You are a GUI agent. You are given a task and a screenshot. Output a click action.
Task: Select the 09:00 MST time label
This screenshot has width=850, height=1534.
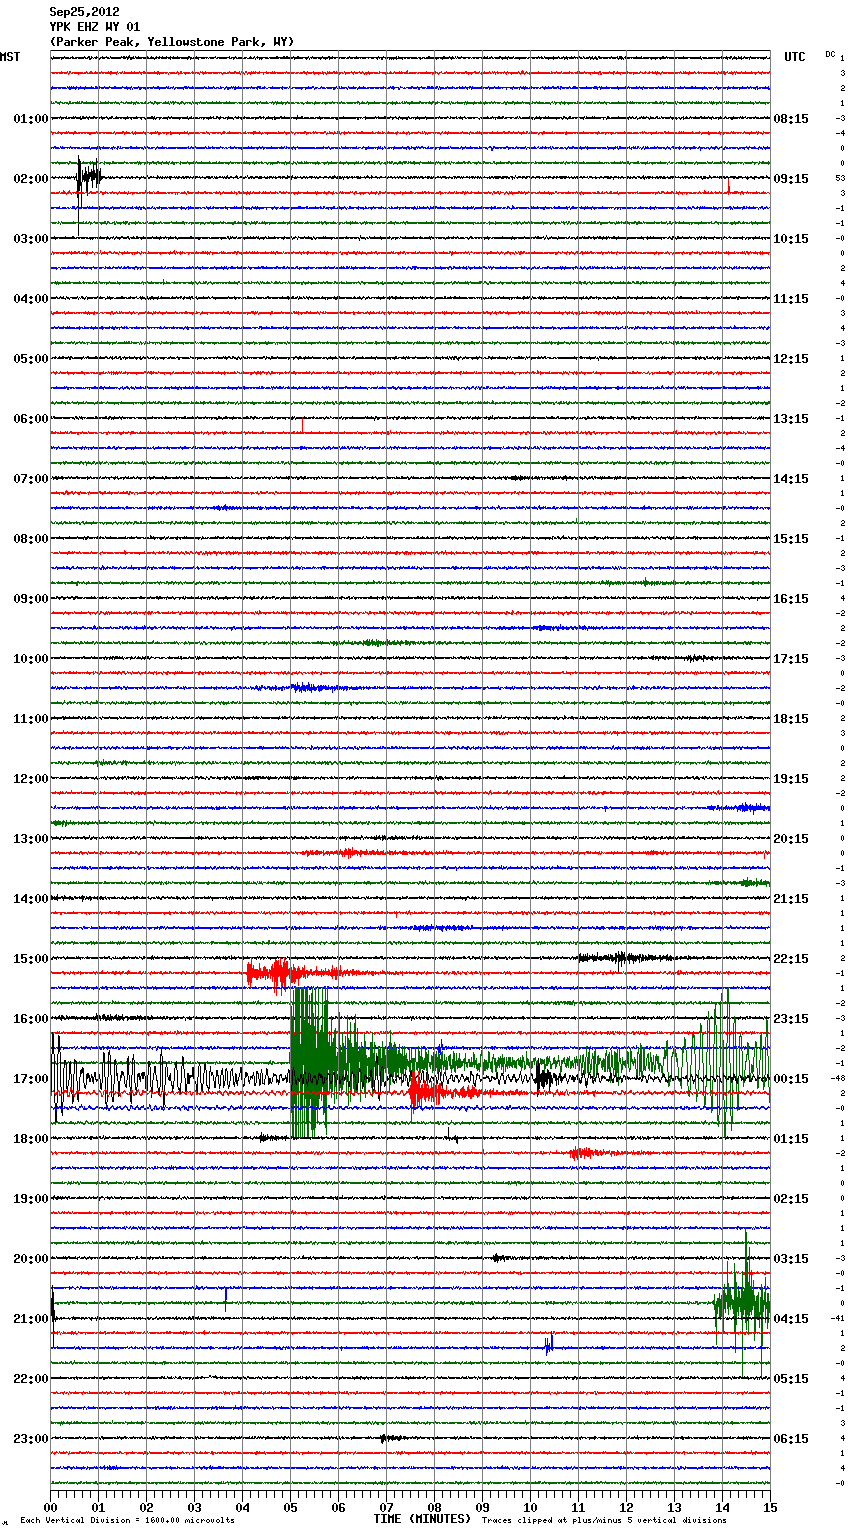pos(31,599)
